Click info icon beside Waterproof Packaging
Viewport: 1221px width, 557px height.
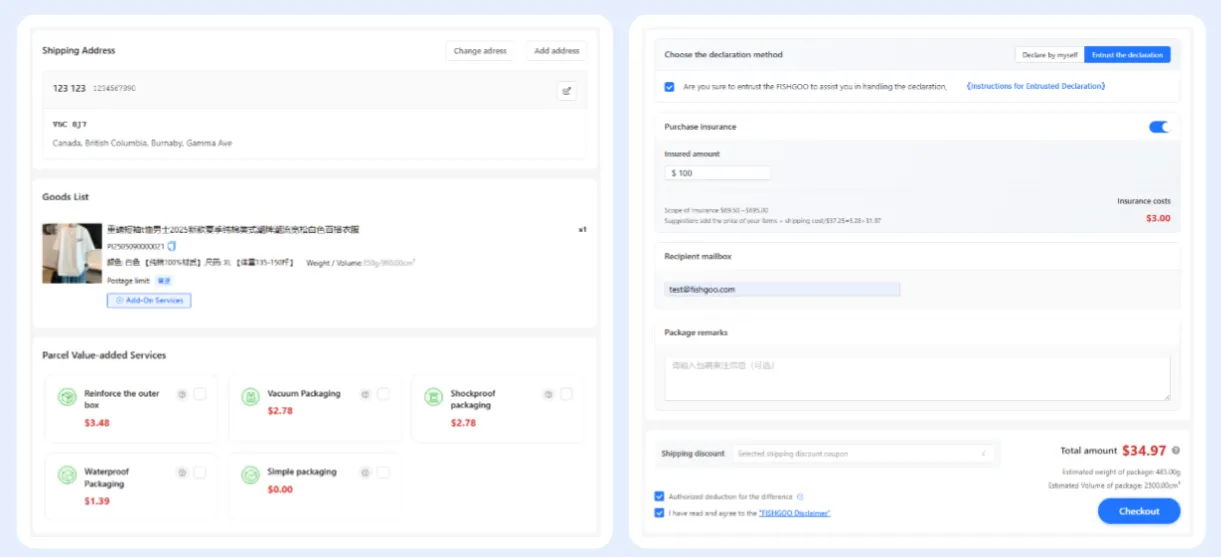(182, 472)
